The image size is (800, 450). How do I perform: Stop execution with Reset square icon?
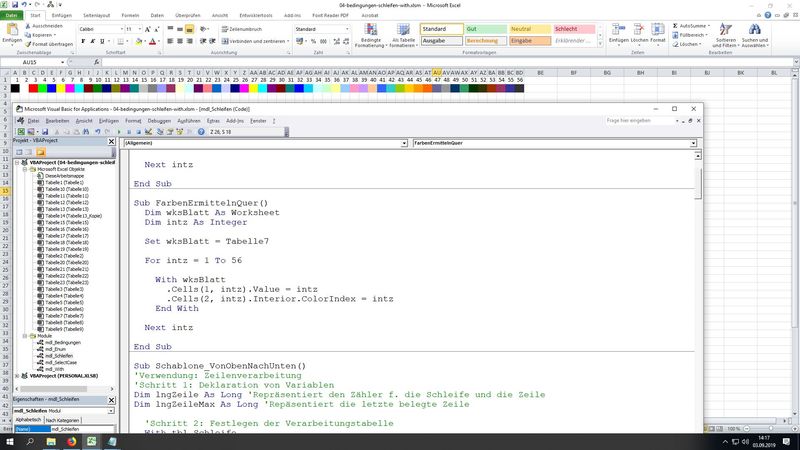point(138,132)
